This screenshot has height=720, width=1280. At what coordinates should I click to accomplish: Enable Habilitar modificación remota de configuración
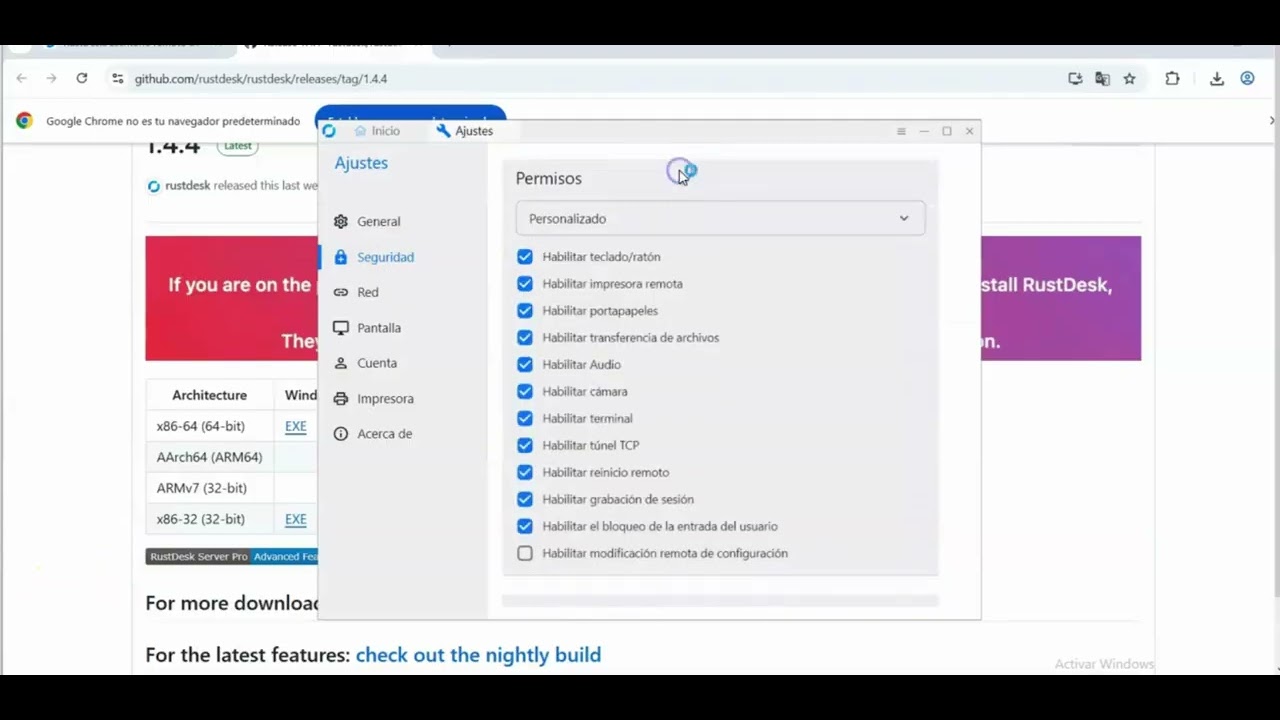tap(525, 554)
